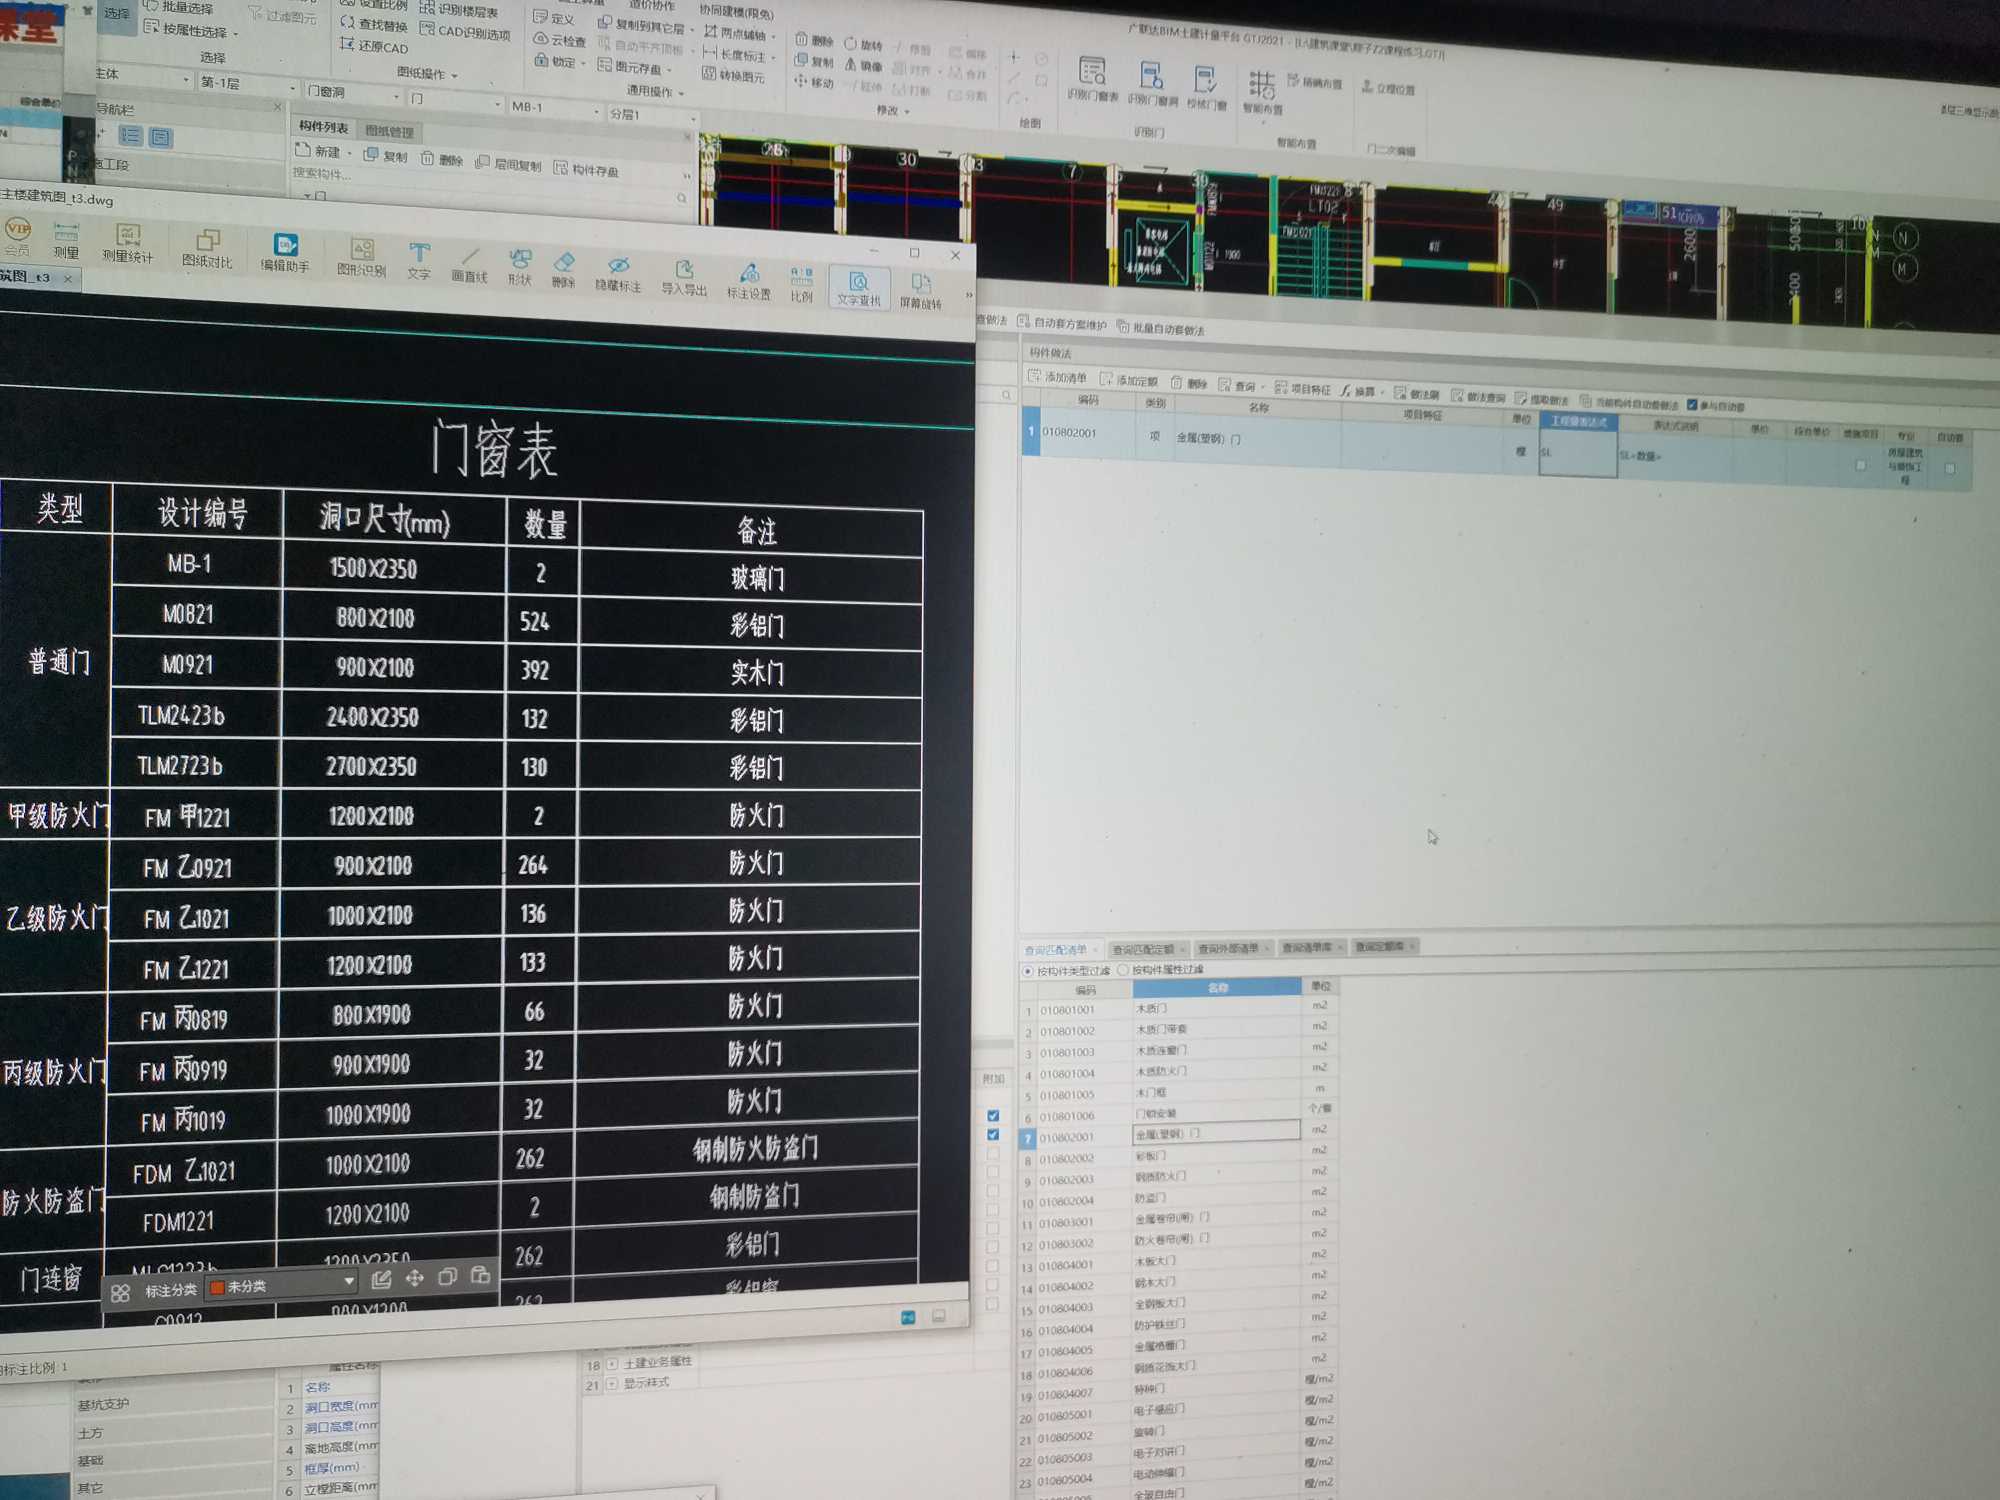Image resolution: width=2000 pixels, height=1500 pixels.
Task: Click 查找替换 find and replace
Action: coord(373,23)
